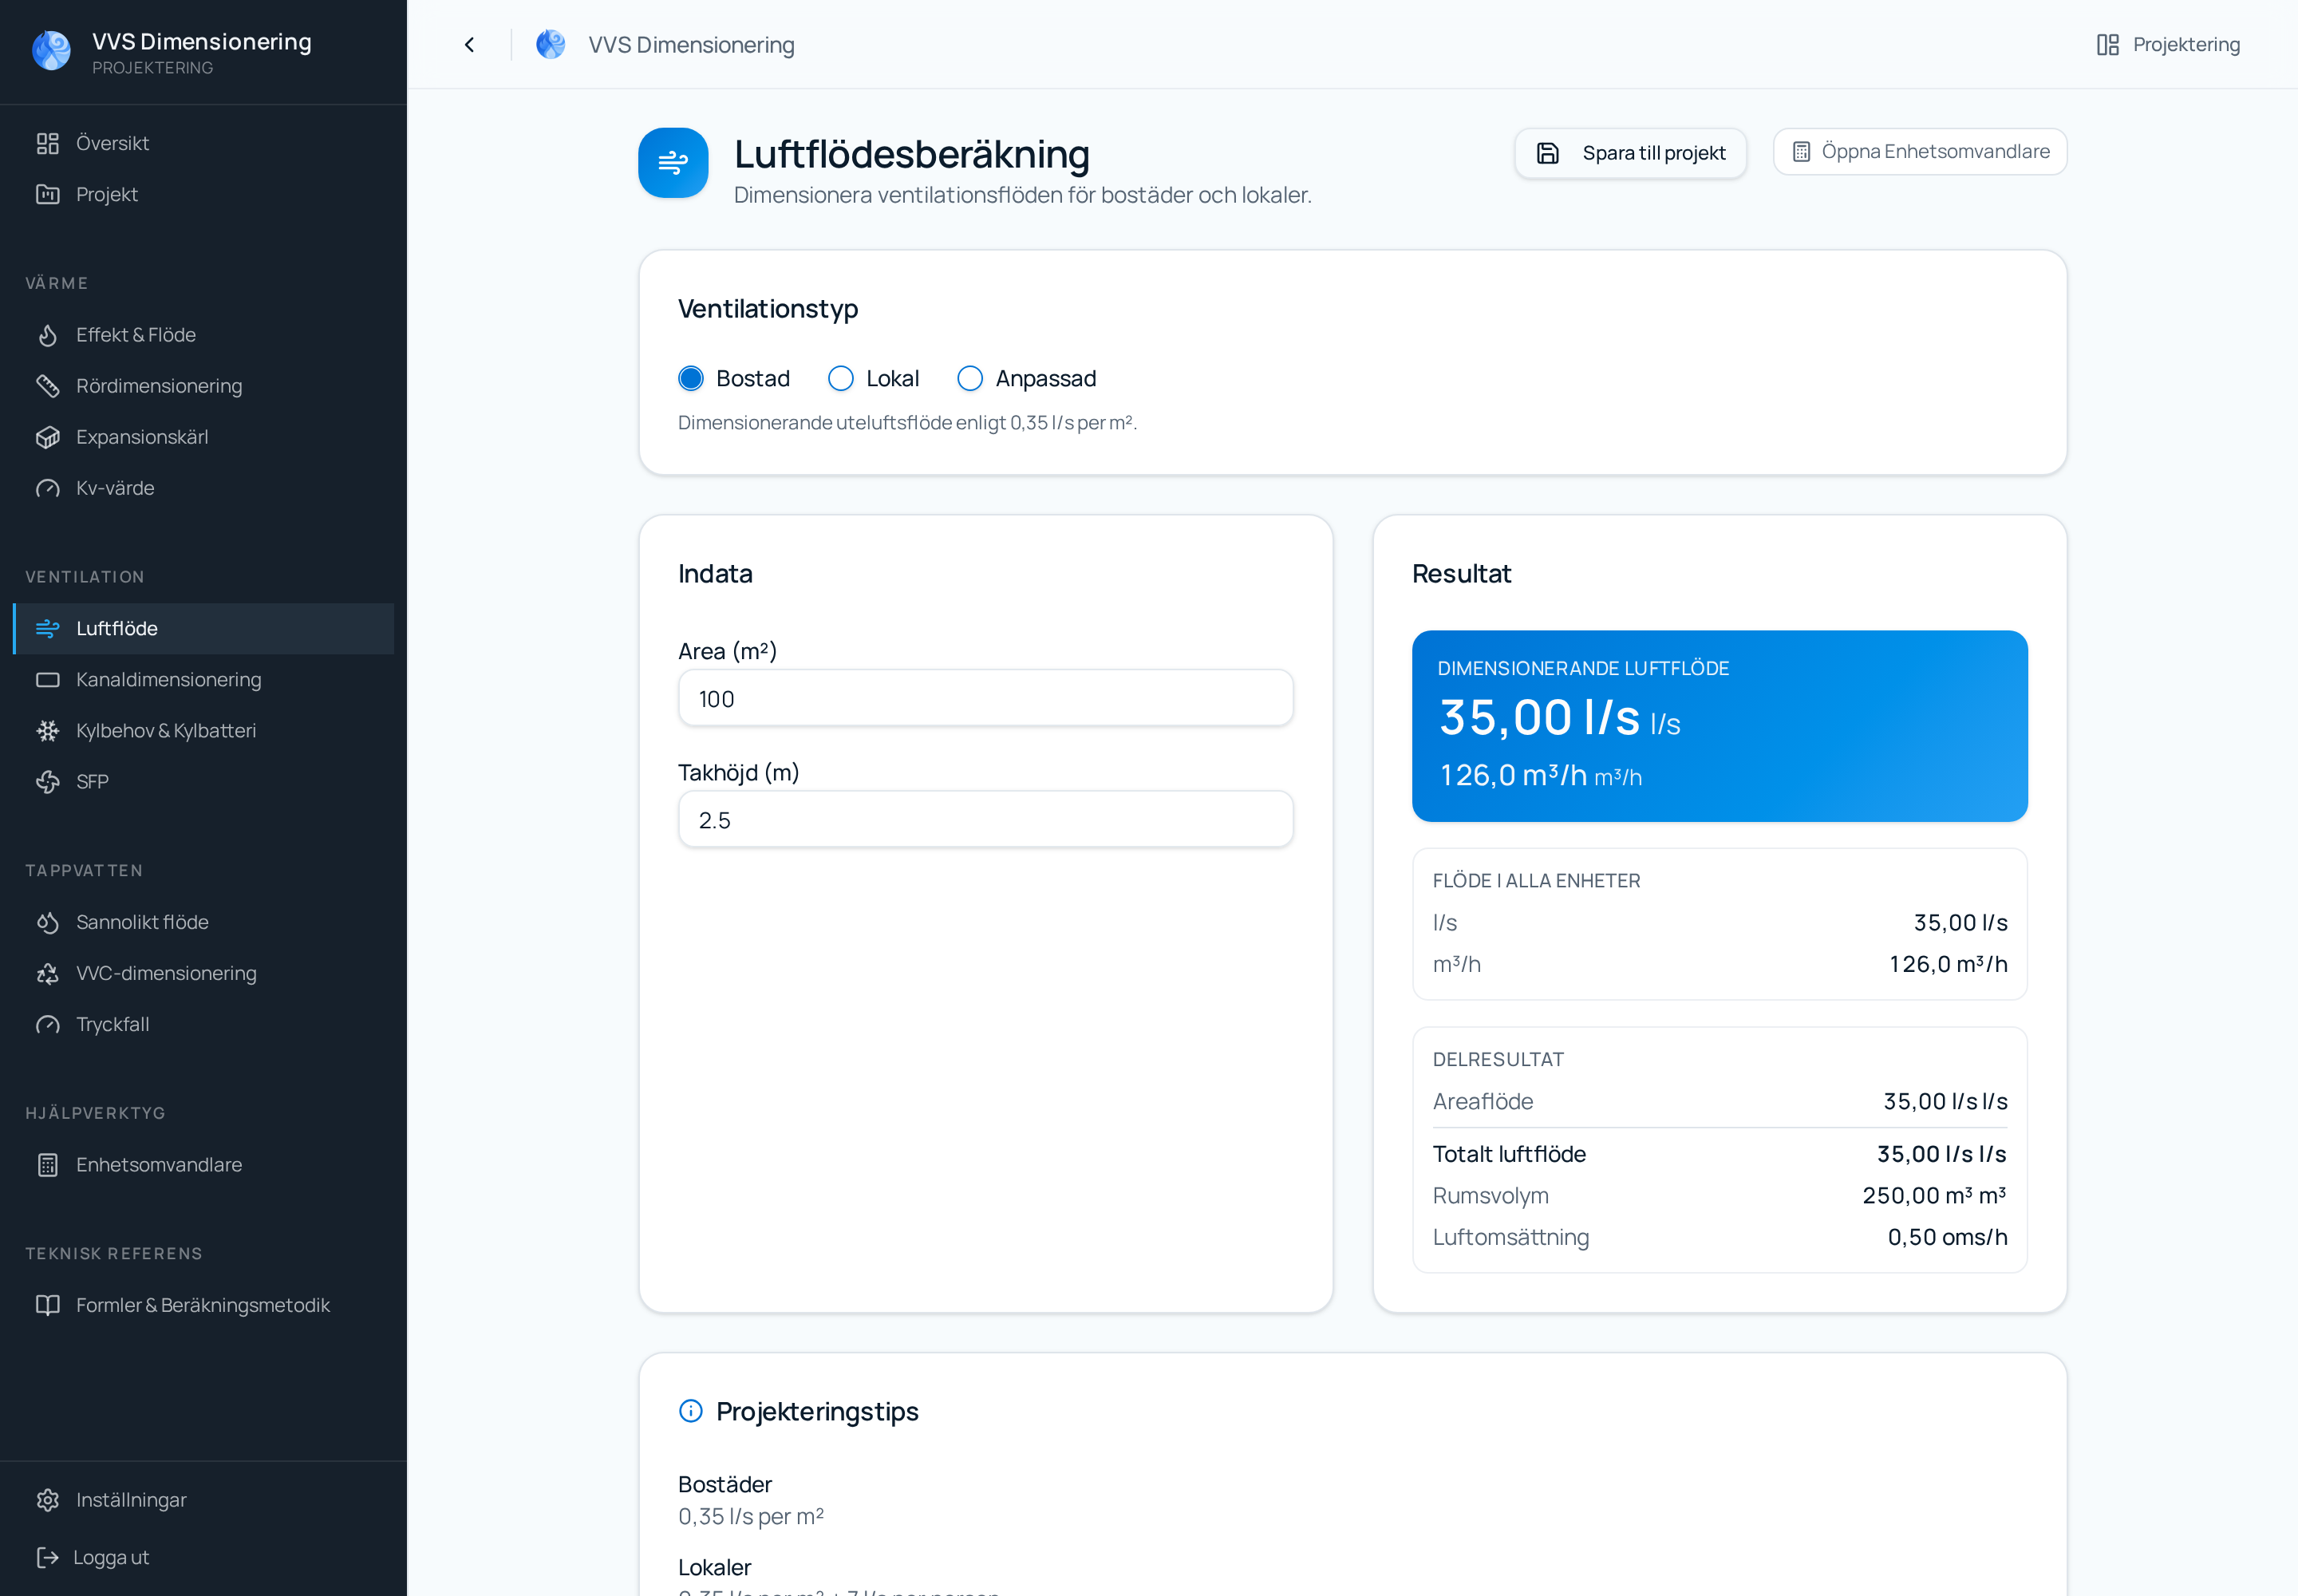Click the Areaflöde value 35,00 l/s

[1945, 1102]
